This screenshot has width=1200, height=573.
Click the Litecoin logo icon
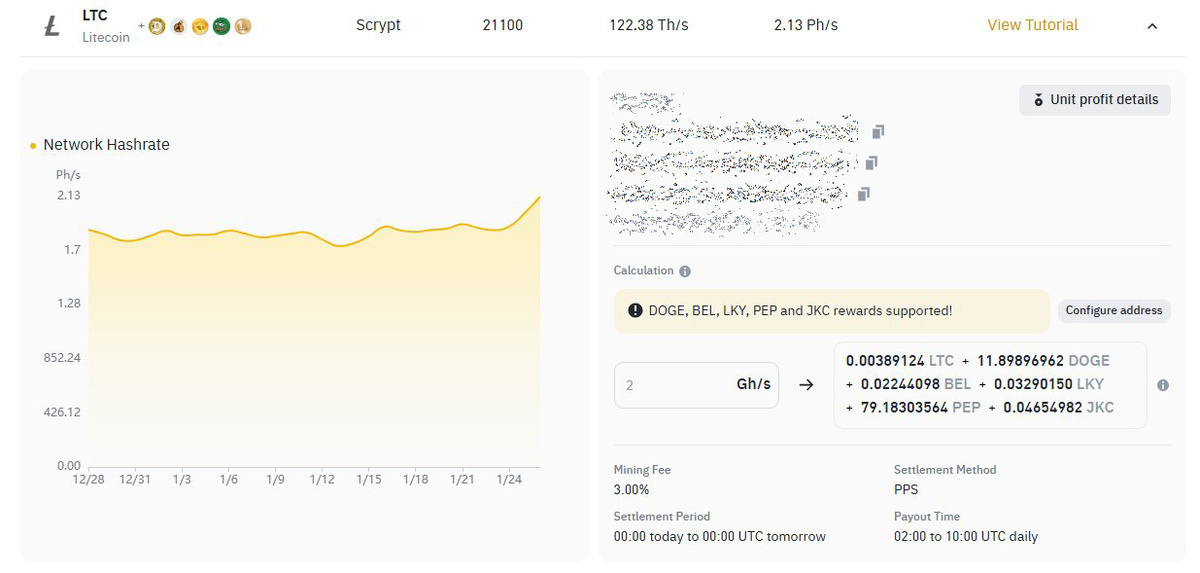(52, 27)
